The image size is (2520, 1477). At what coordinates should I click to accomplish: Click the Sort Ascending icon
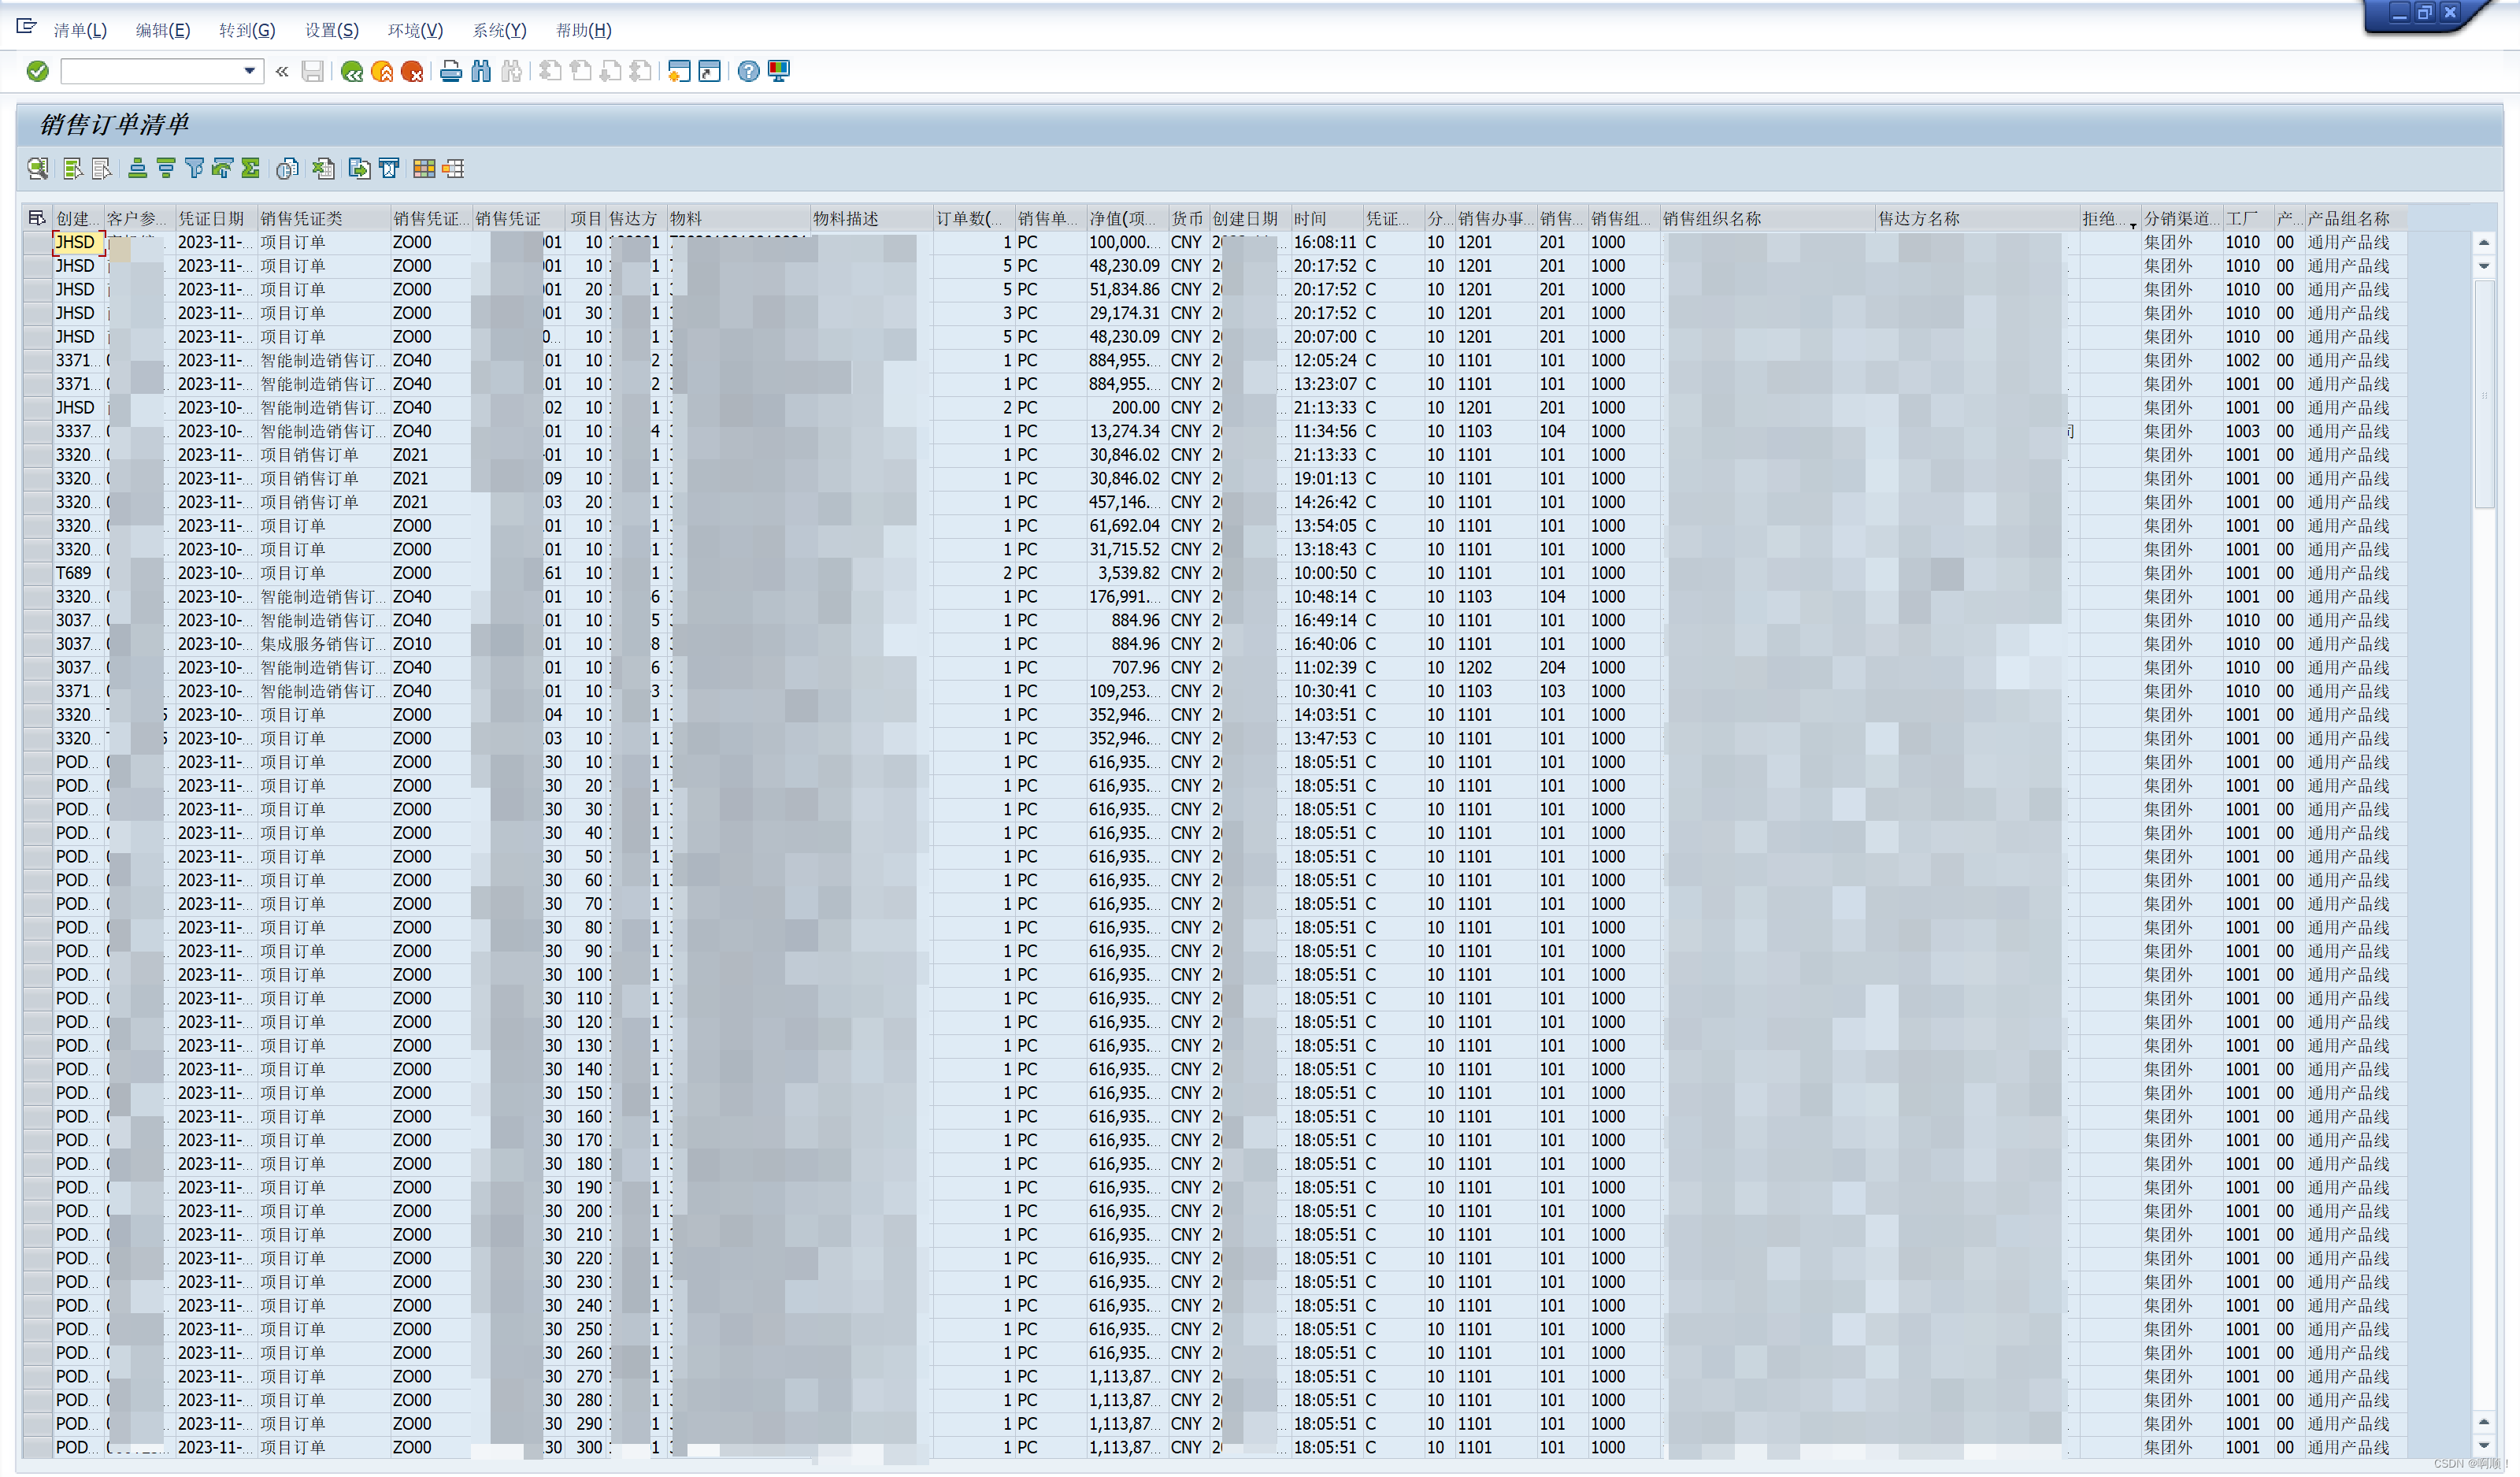(x=138, y=168)
